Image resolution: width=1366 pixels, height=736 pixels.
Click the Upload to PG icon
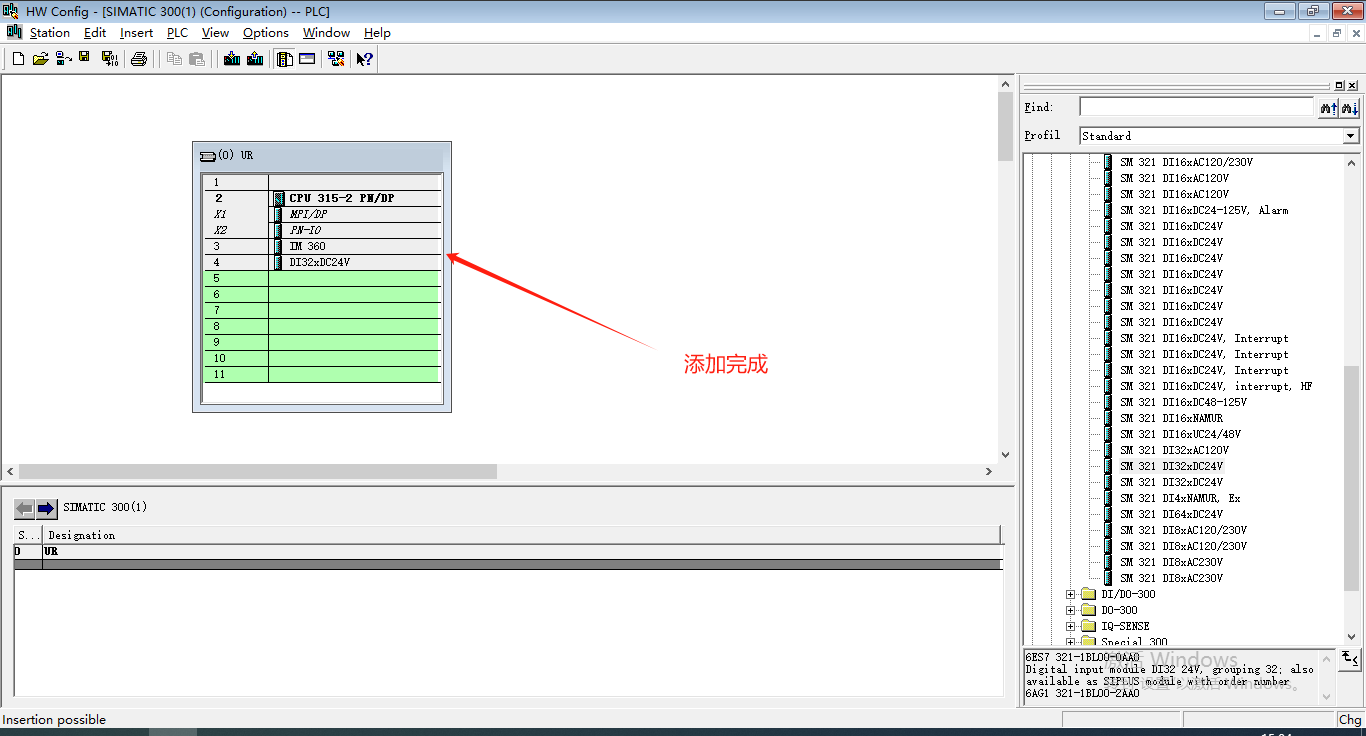[255, 59]
